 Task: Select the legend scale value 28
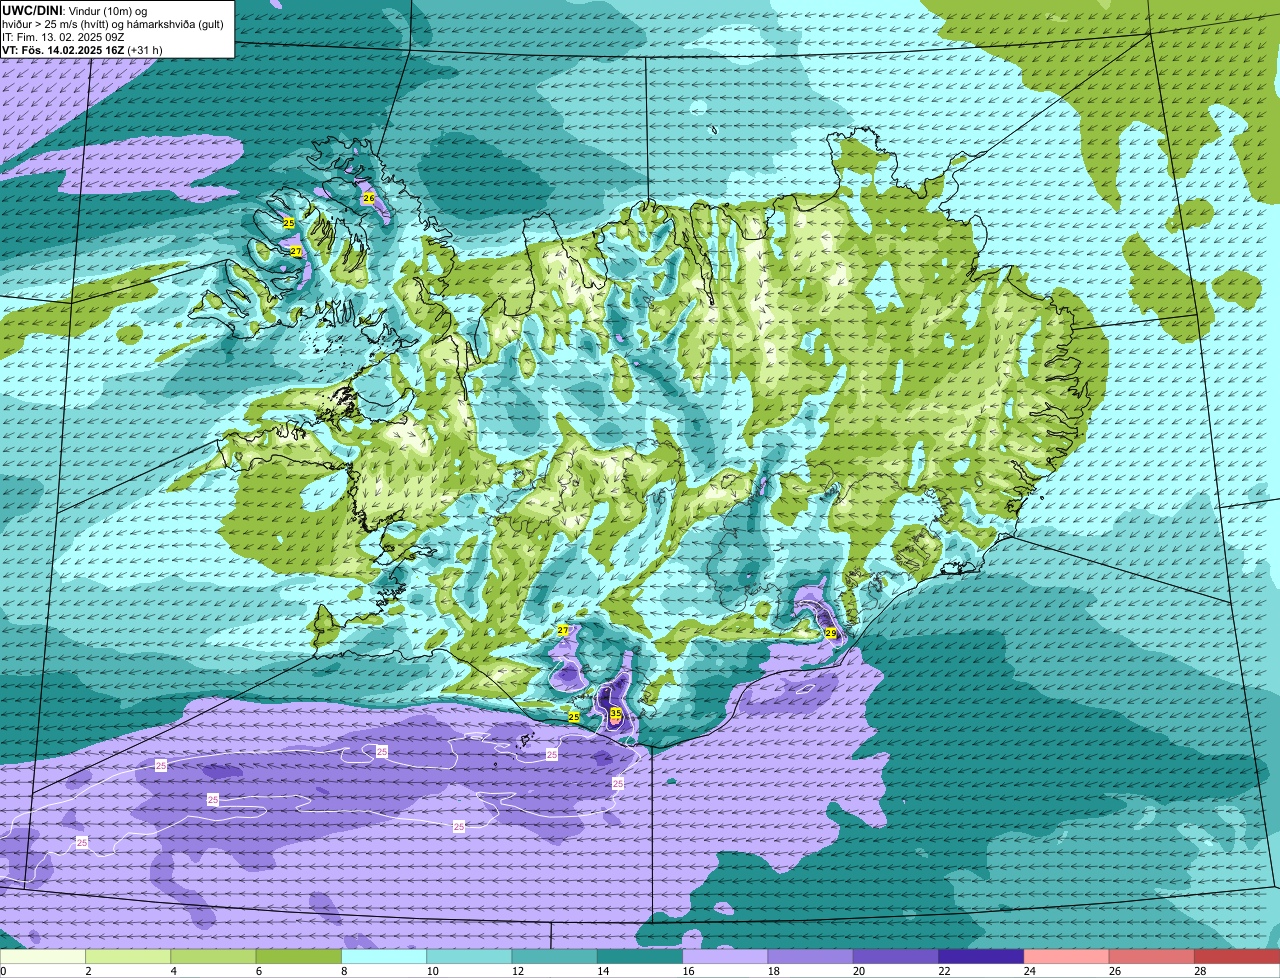click(x=1198, y=971)
